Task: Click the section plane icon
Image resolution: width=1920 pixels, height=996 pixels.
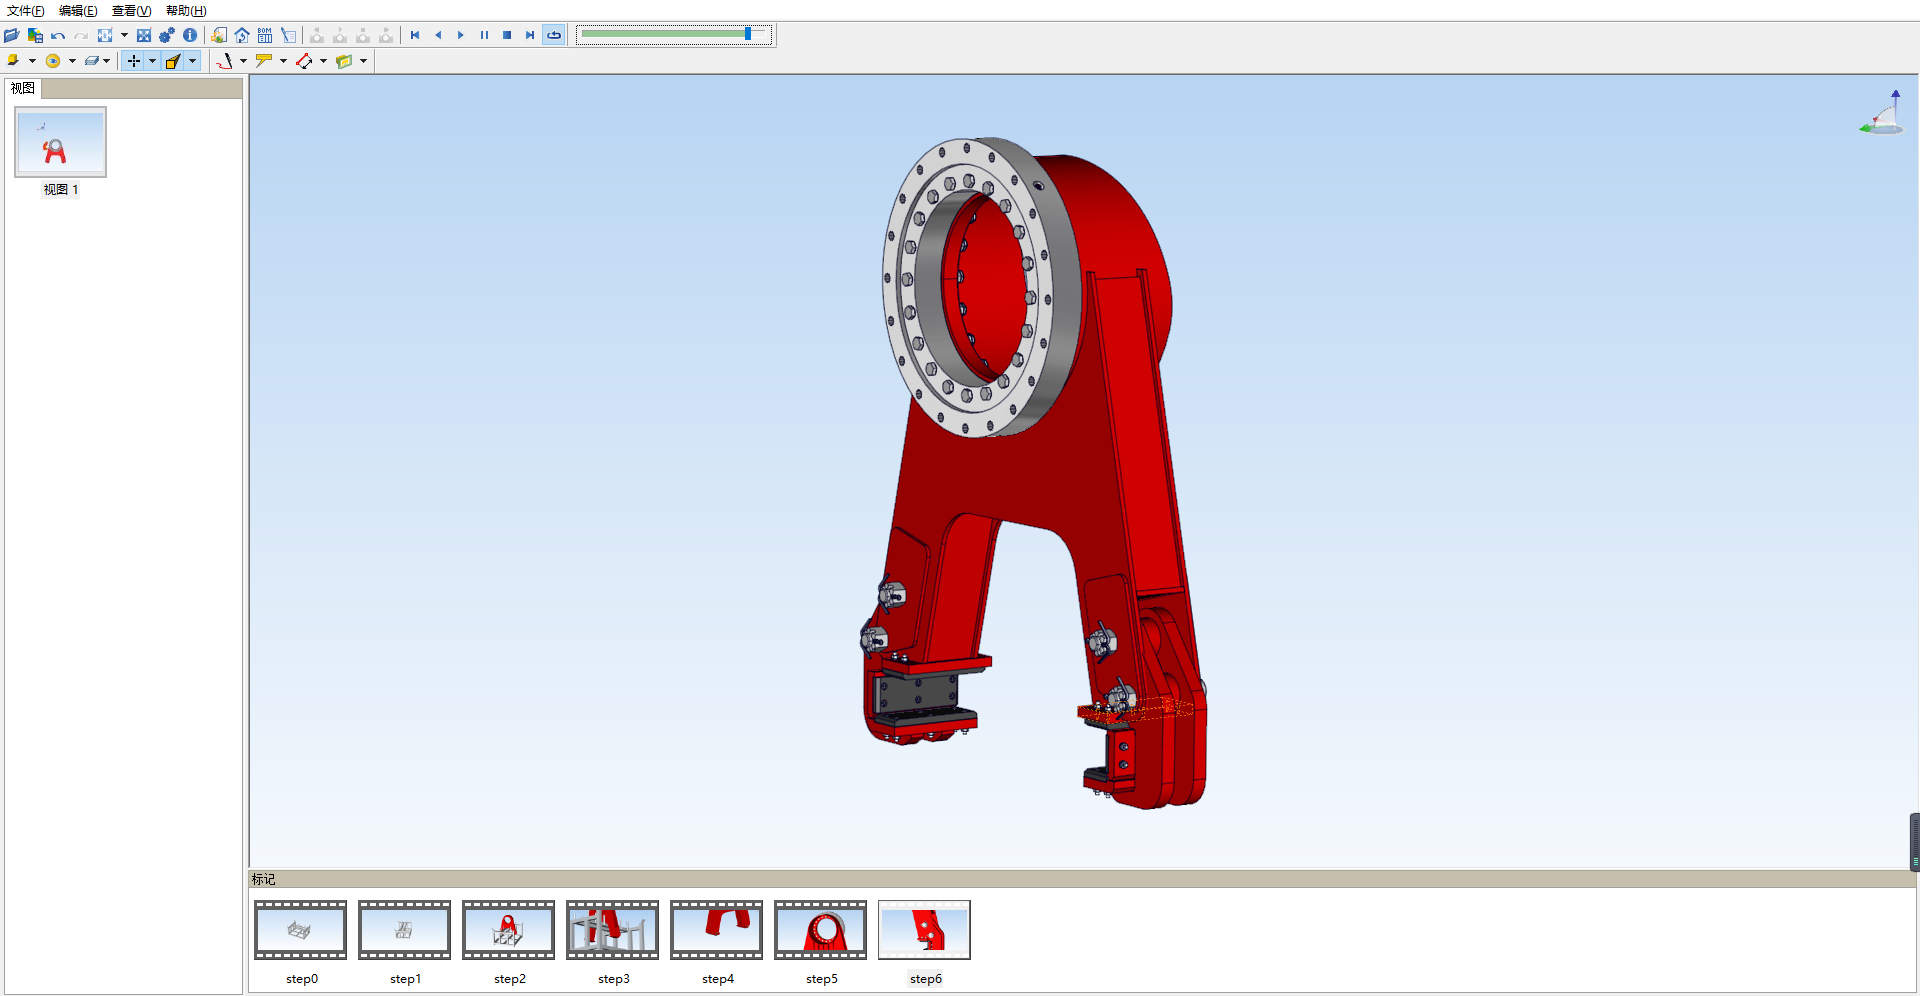Action: pos(92,61)
